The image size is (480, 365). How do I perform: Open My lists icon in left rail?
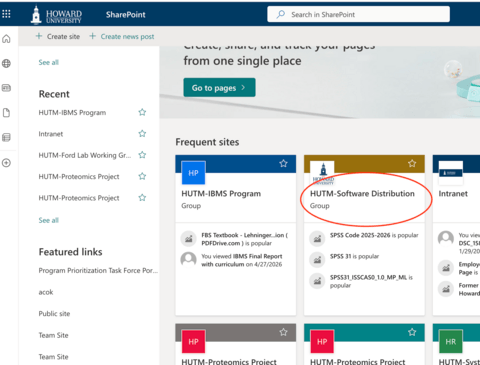click(x=6, y=137)
